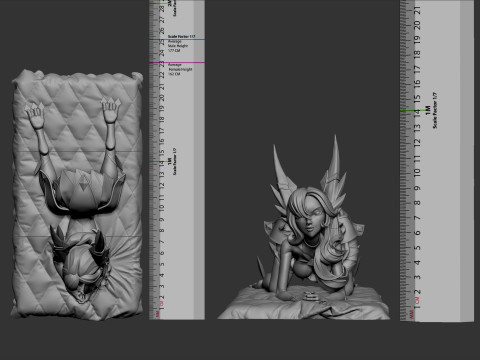The image size is (480, 360).
Task: Click the '162 CM' female height label
Action: coord(174,74)
